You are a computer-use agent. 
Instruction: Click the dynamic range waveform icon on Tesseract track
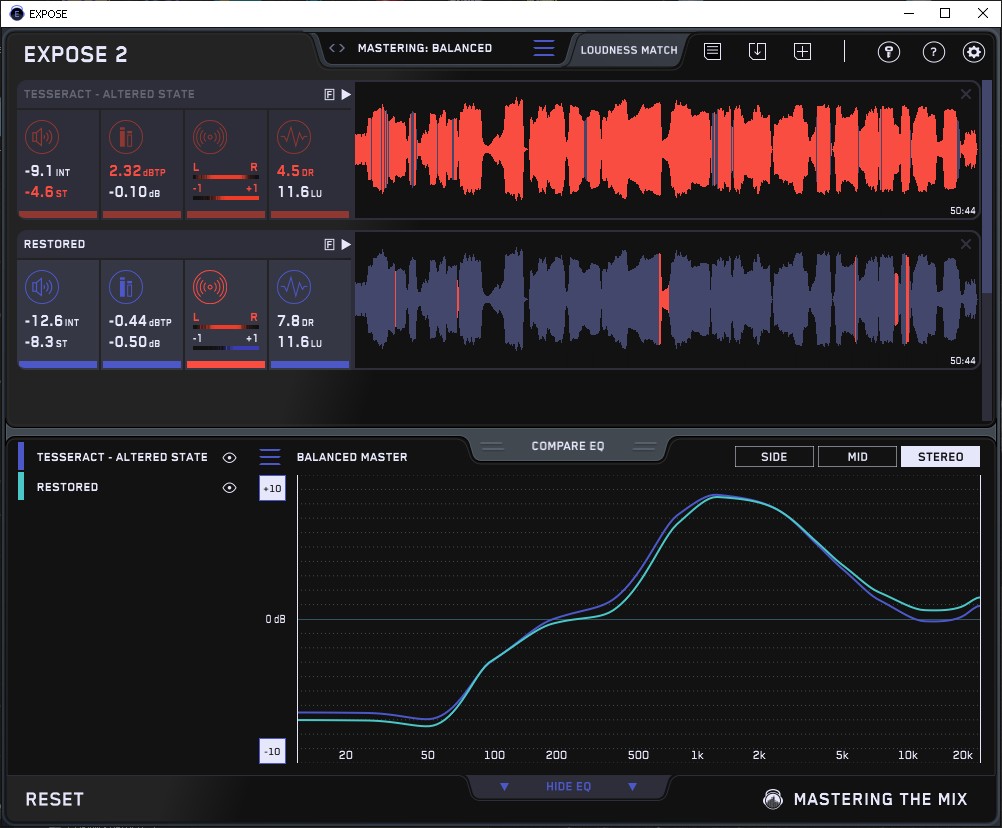pyautogui.click(x=293, y=137)
